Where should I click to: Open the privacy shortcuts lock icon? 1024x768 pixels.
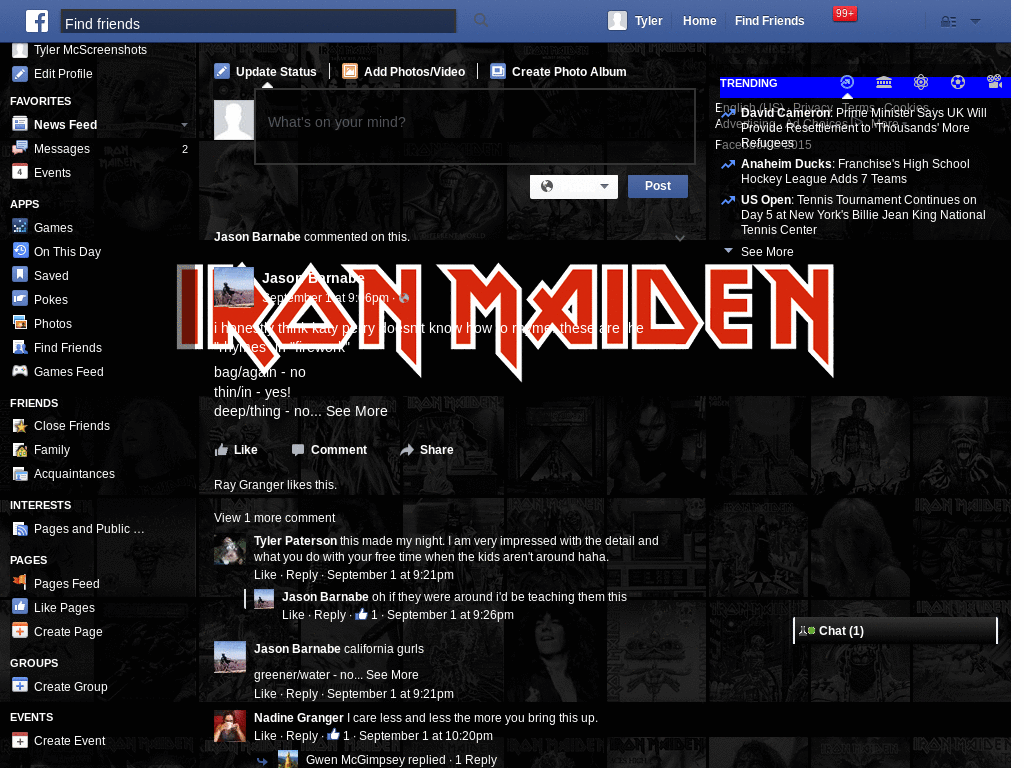click(948, 22)
